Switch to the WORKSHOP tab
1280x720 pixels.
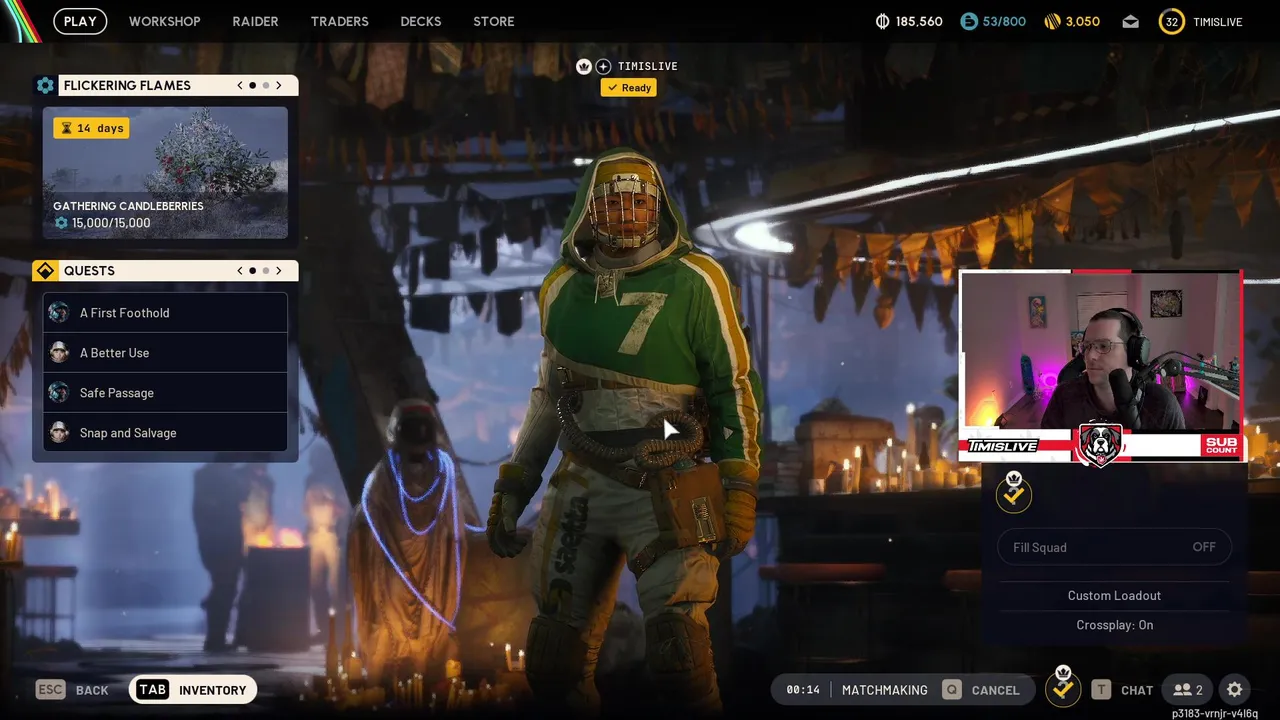(164, 21)
